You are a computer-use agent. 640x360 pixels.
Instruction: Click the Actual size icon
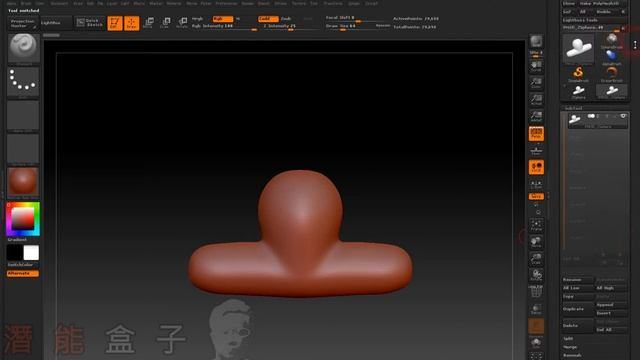tap(536, 100)
